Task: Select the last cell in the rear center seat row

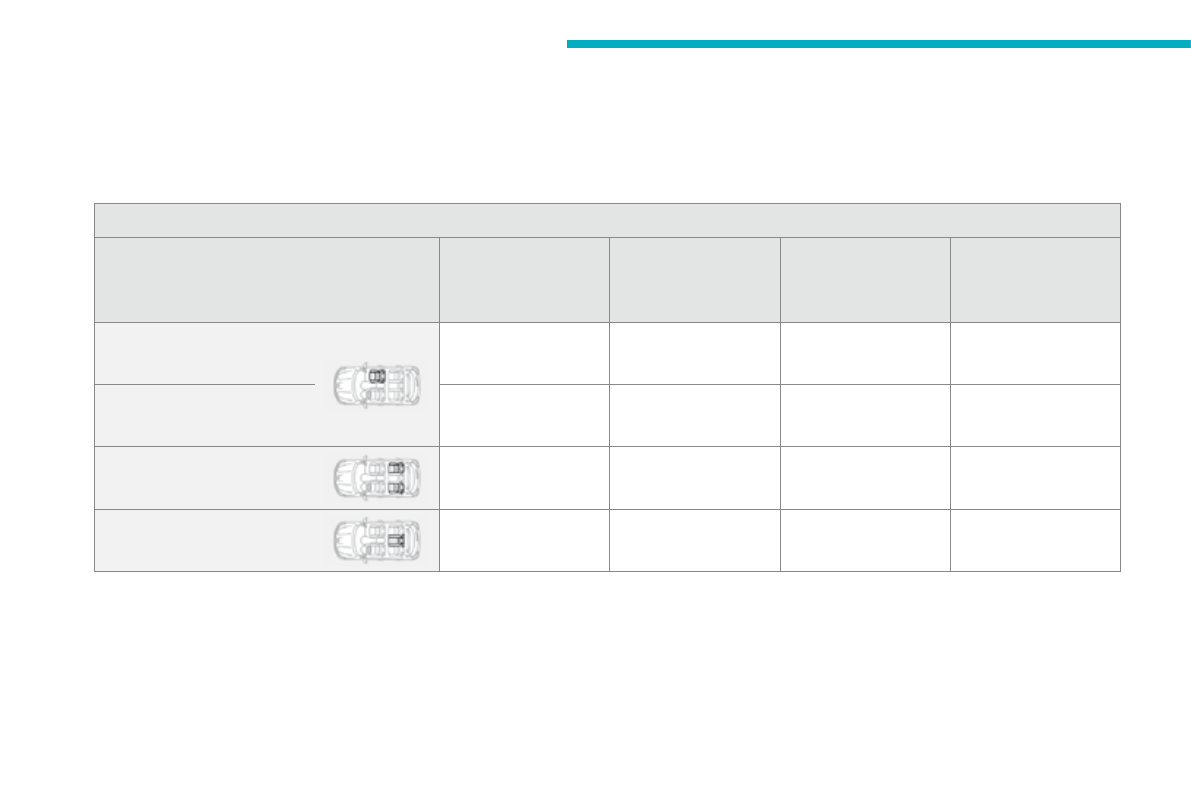Action: point(1035,540)
